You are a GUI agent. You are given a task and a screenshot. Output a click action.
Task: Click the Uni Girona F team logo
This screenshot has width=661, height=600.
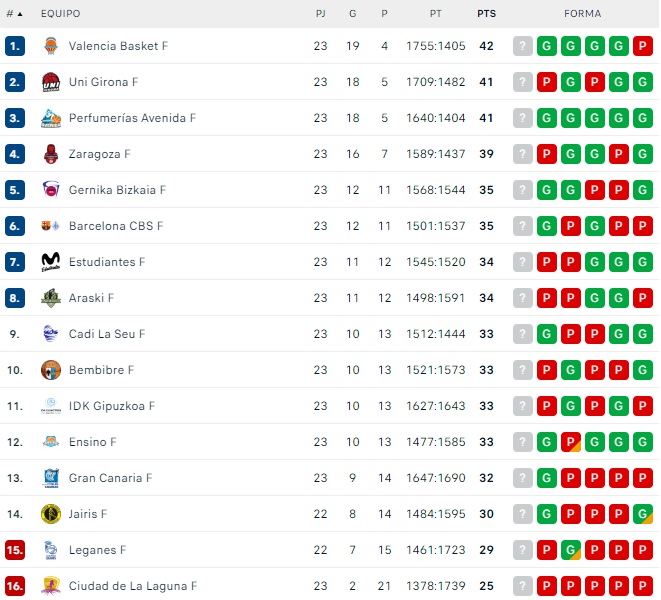pyautogui.click(x=51, y=82)
